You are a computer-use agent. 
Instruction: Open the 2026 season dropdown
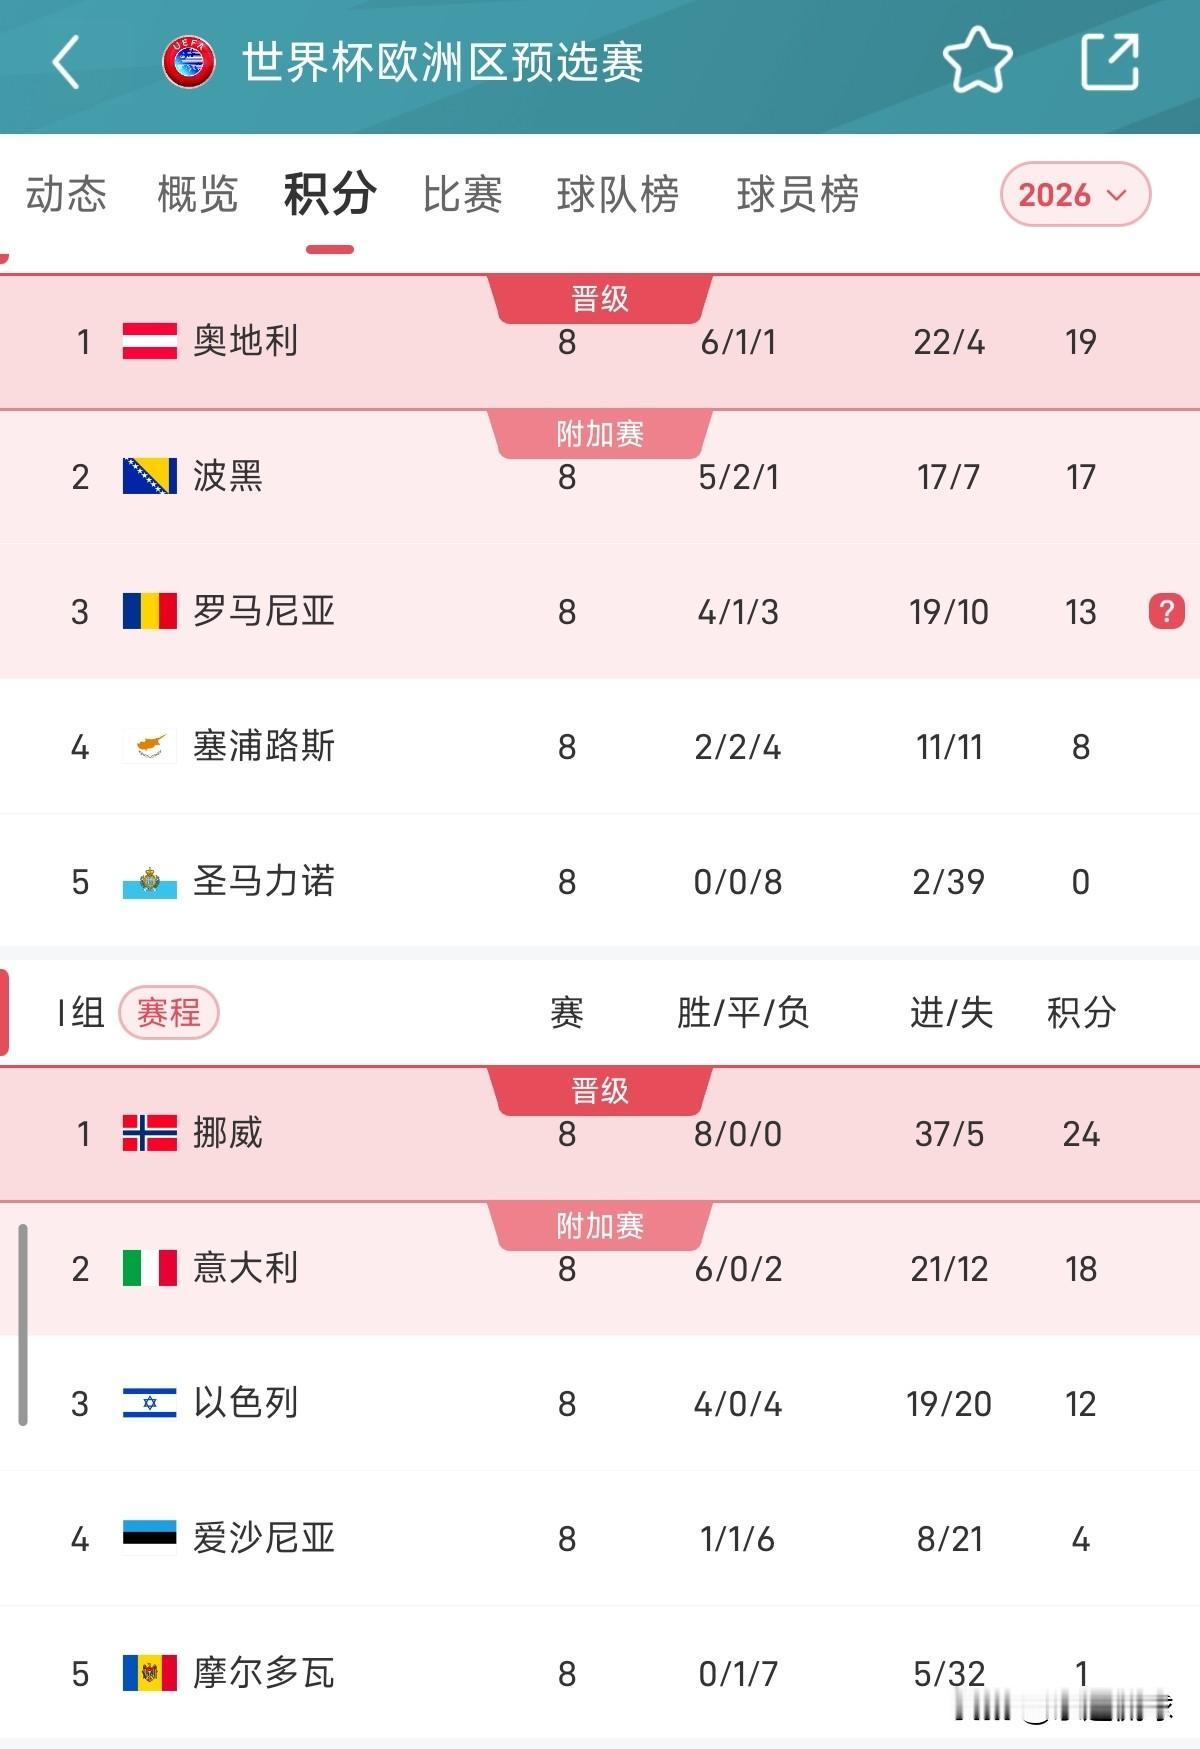1074,194
